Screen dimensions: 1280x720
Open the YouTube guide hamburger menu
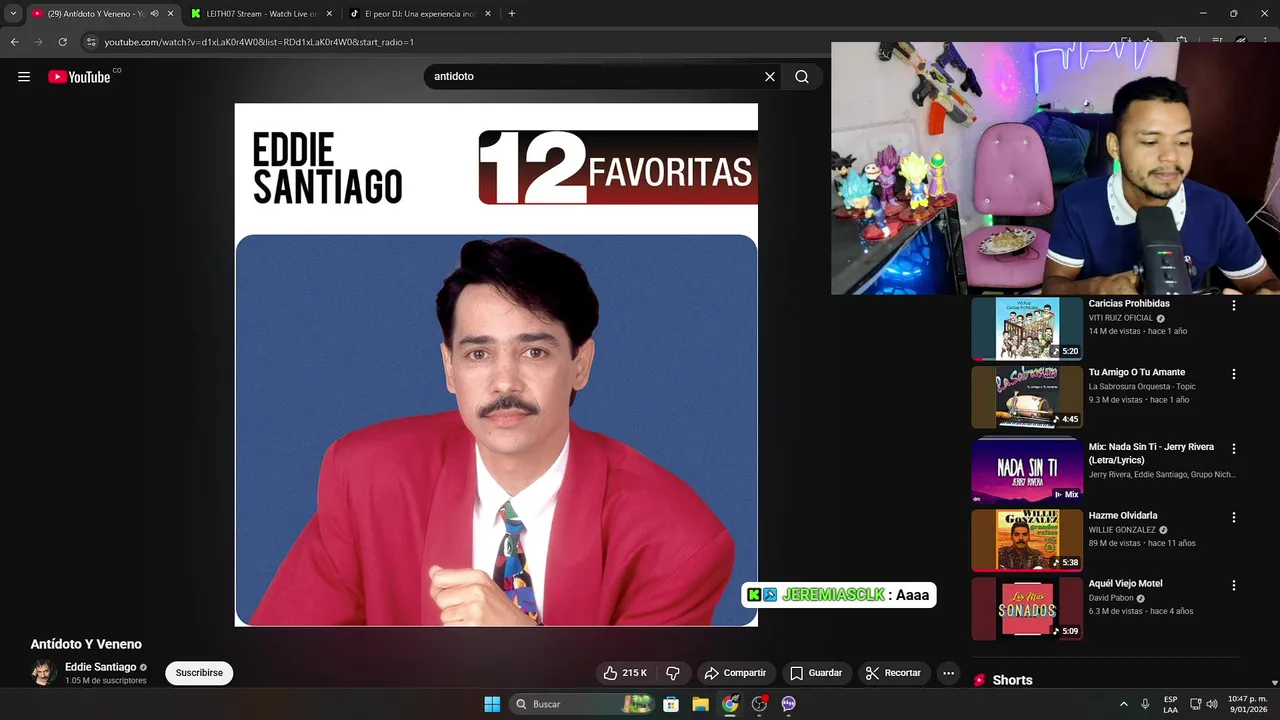point(24,77)
